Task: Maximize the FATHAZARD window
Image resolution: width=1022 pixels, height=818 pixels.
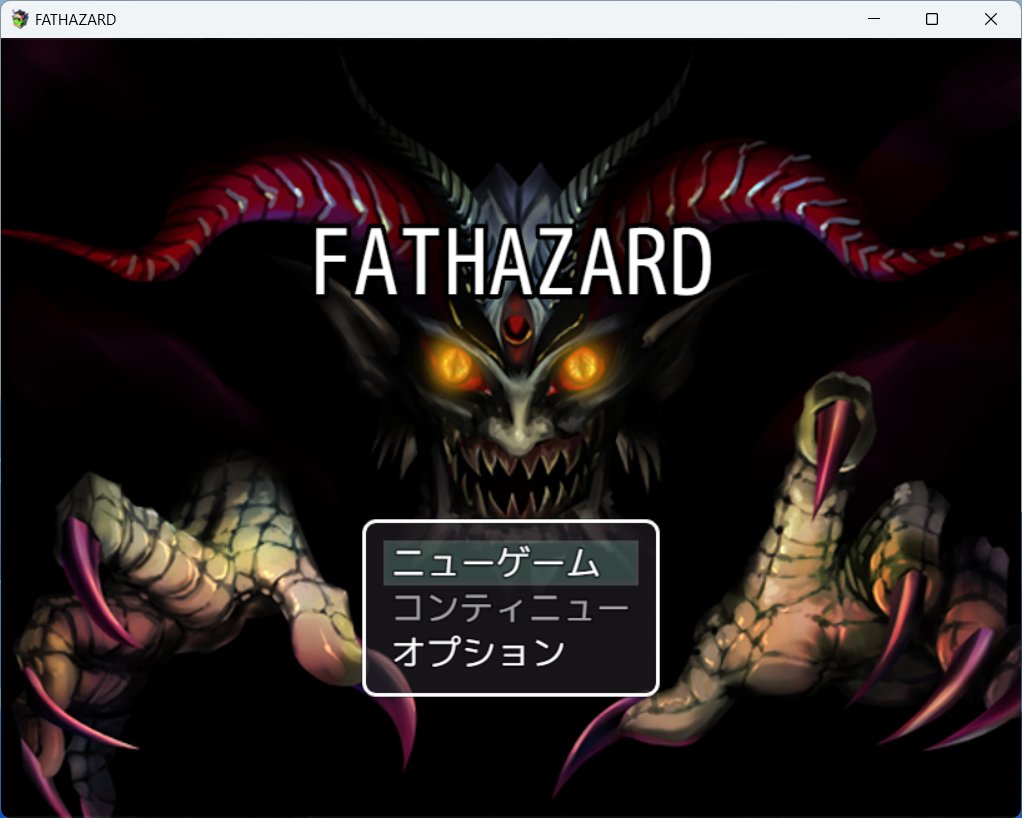Action: click(932, 19)
